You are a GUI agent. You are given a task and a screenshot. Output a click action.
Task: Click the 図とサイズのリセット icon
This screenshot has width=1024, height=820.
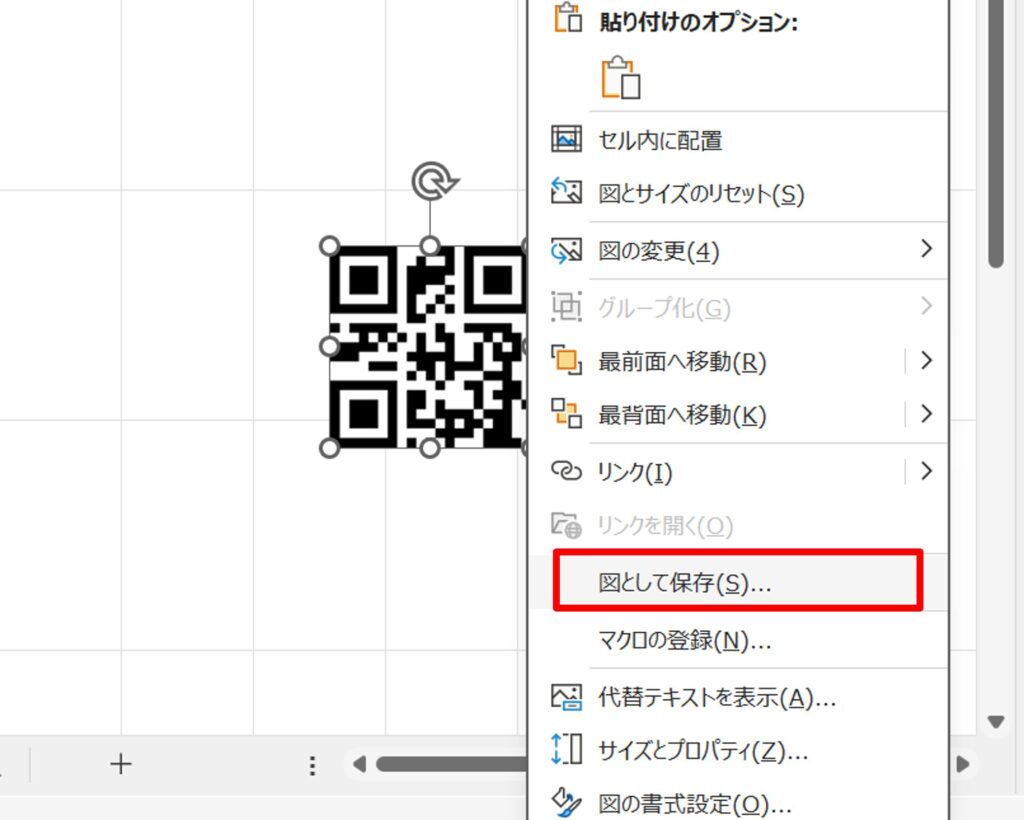click(x=566, y=191)
